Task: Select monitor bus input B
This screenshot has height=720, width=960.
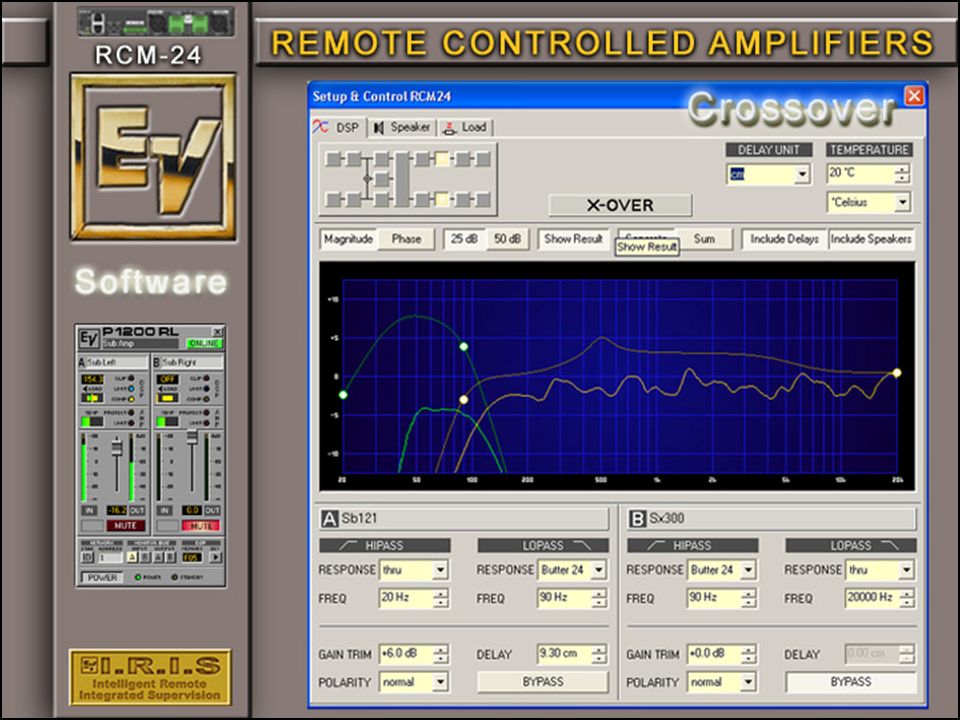Action: (144, 558)
